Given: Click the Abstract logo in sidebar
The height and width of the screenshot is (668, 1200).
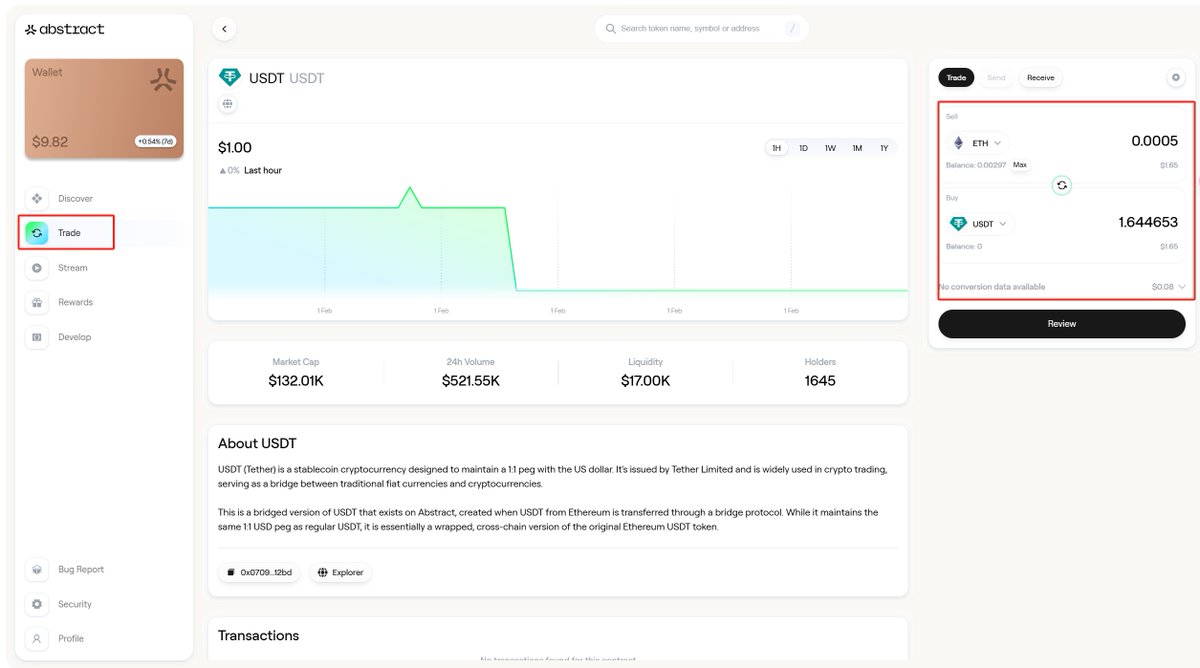Looking at the screenshot, I should (x=65, y=29).
